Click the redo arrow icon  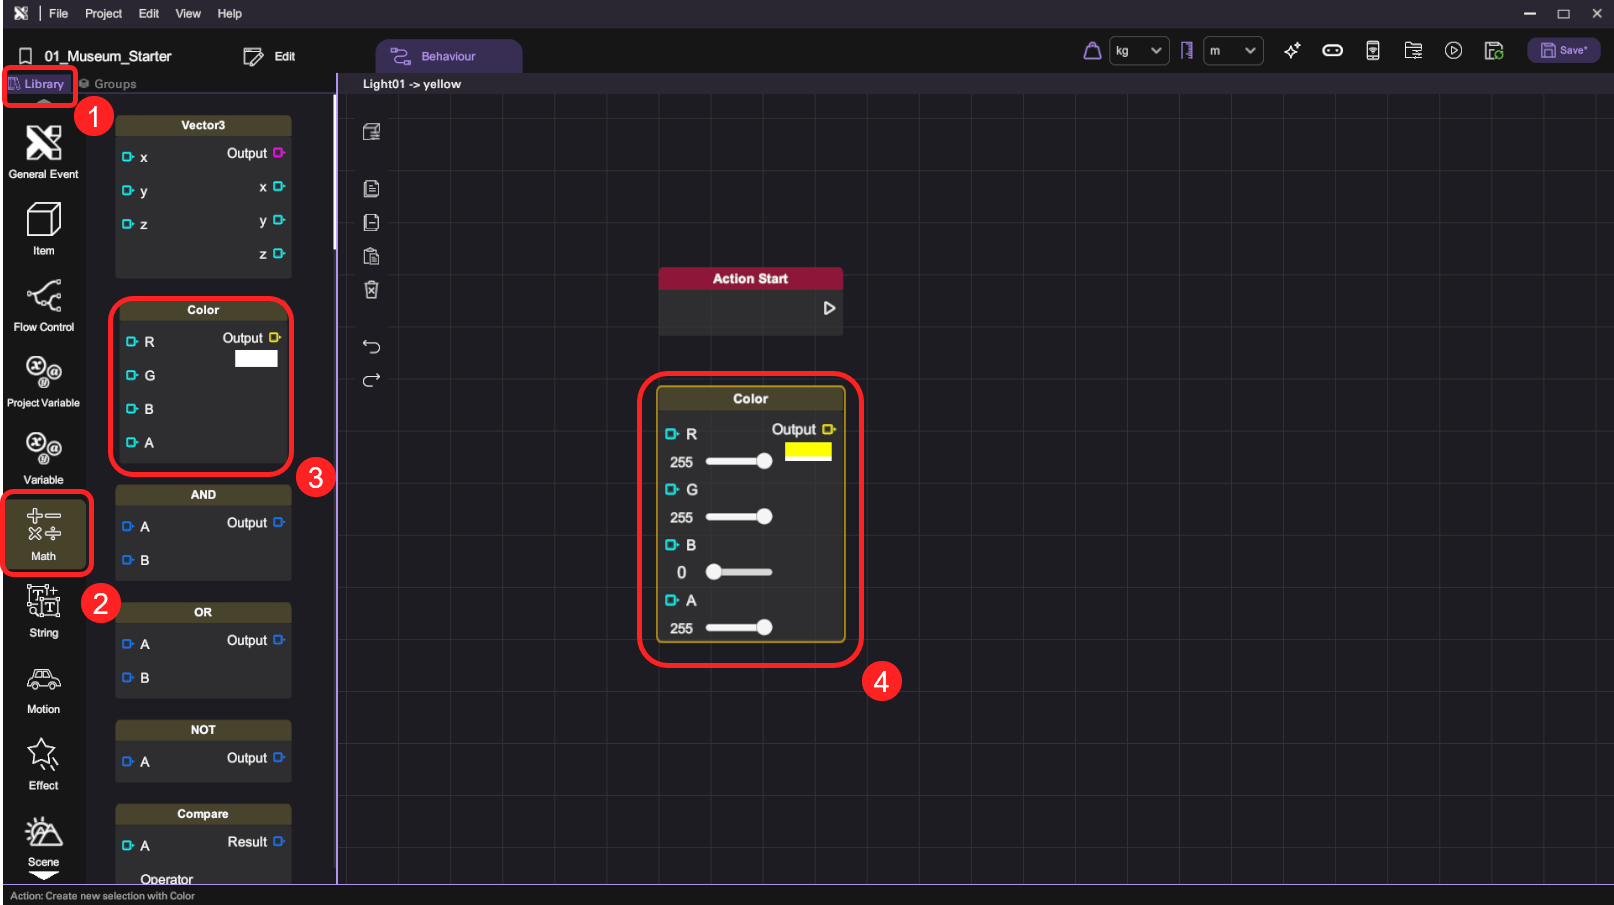point(371,380)
